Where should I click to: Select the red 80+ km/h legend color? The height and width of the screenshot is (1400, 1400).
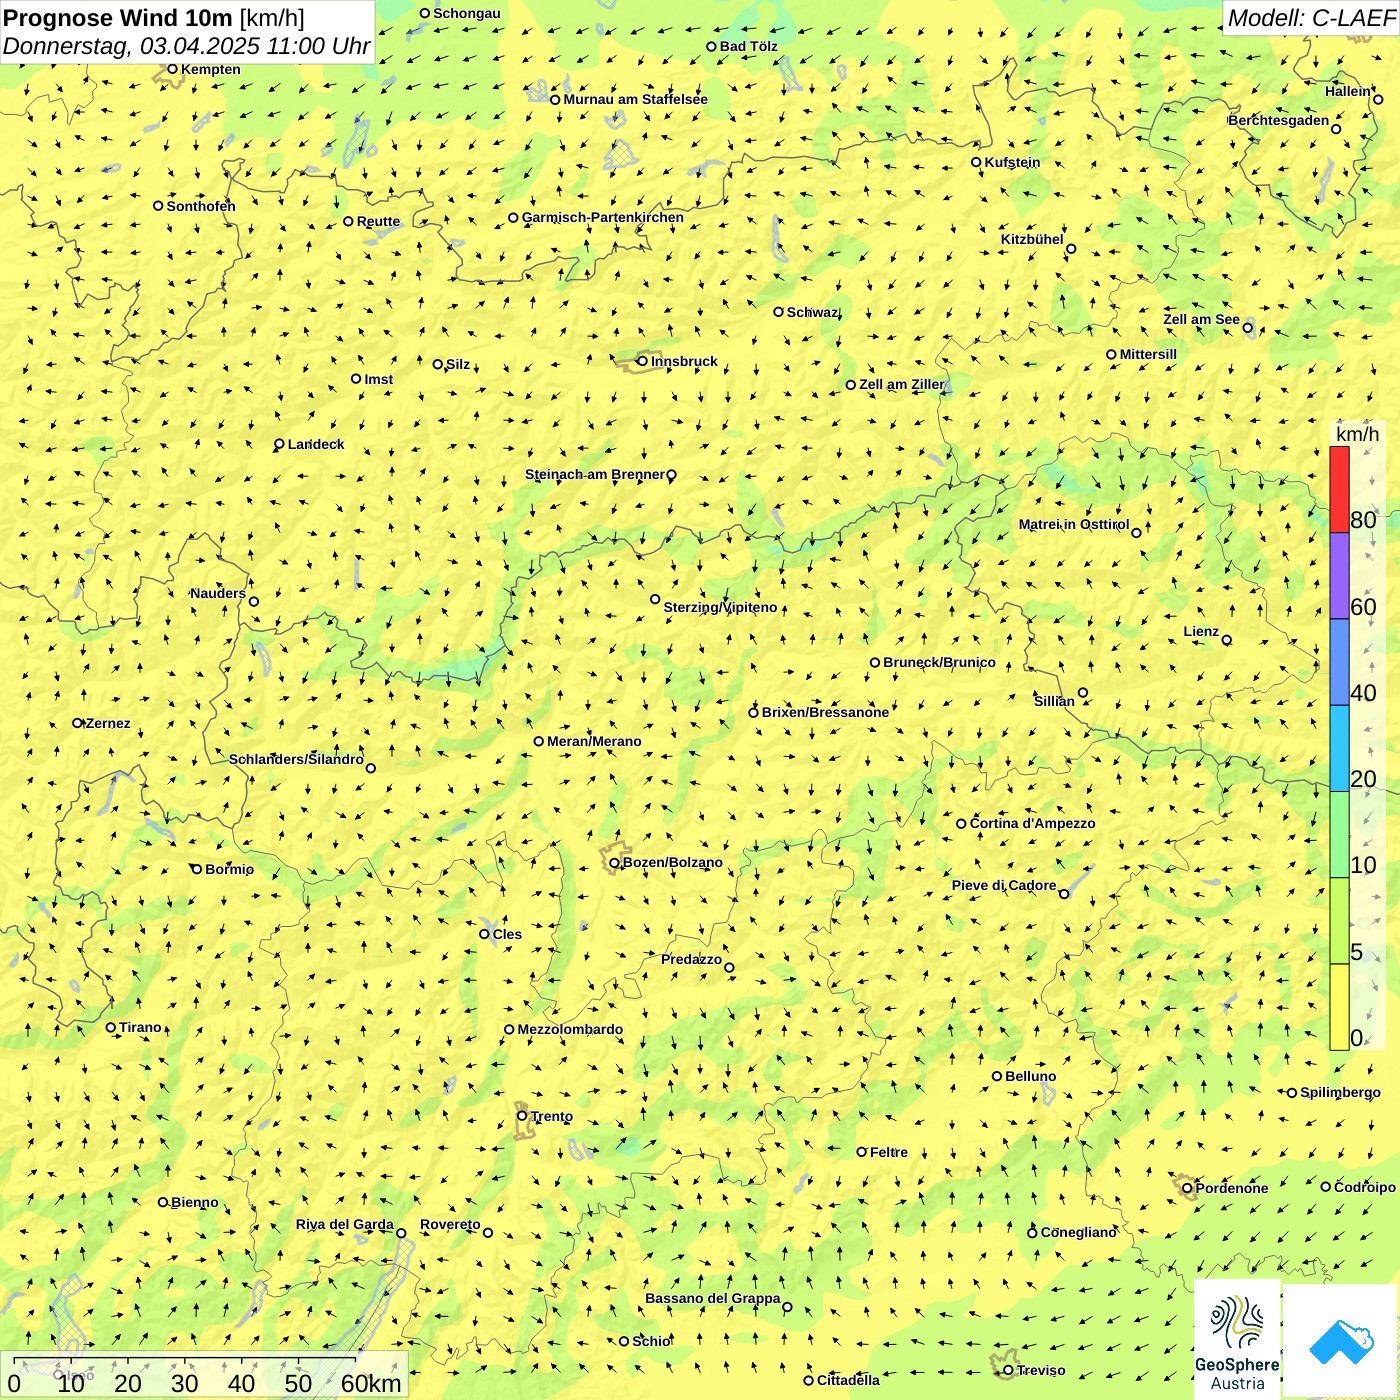pyautogui.click(x=1339, y=489)
